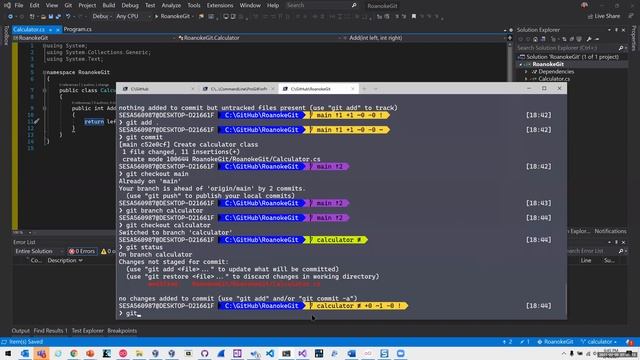
Task: Open the Windows Start button
Action: point(8,353)
